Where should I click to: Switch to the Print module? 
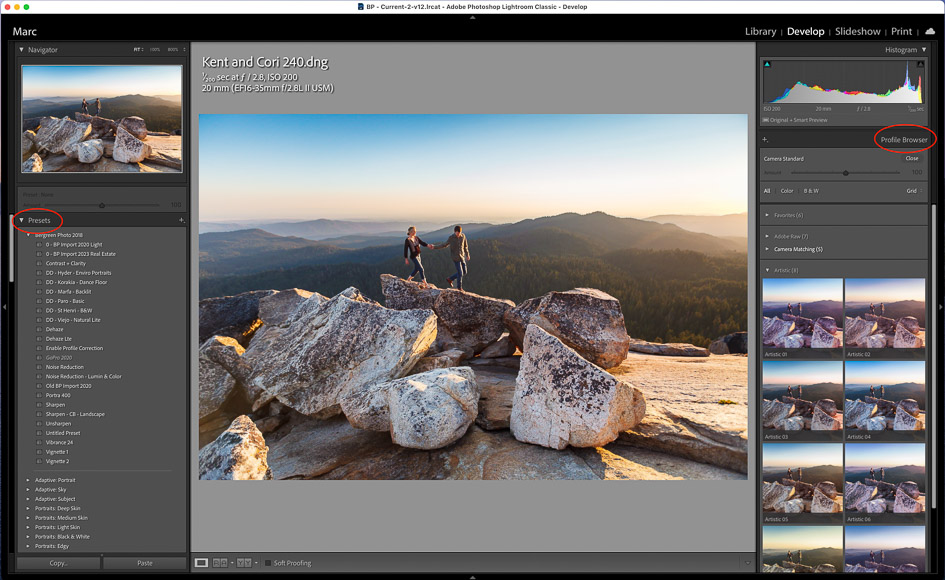(901, 31)
